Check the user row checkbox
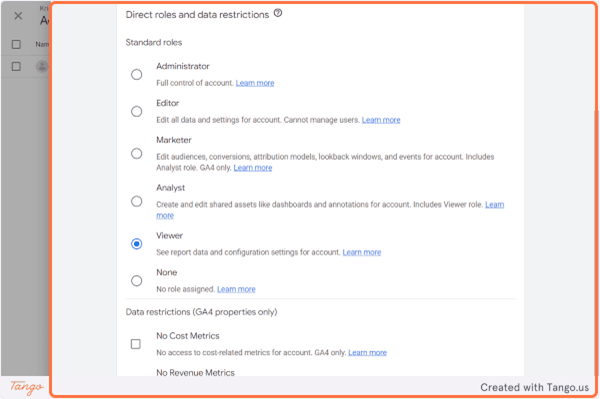This screenshot has height=399, width=600. [16, 67]
